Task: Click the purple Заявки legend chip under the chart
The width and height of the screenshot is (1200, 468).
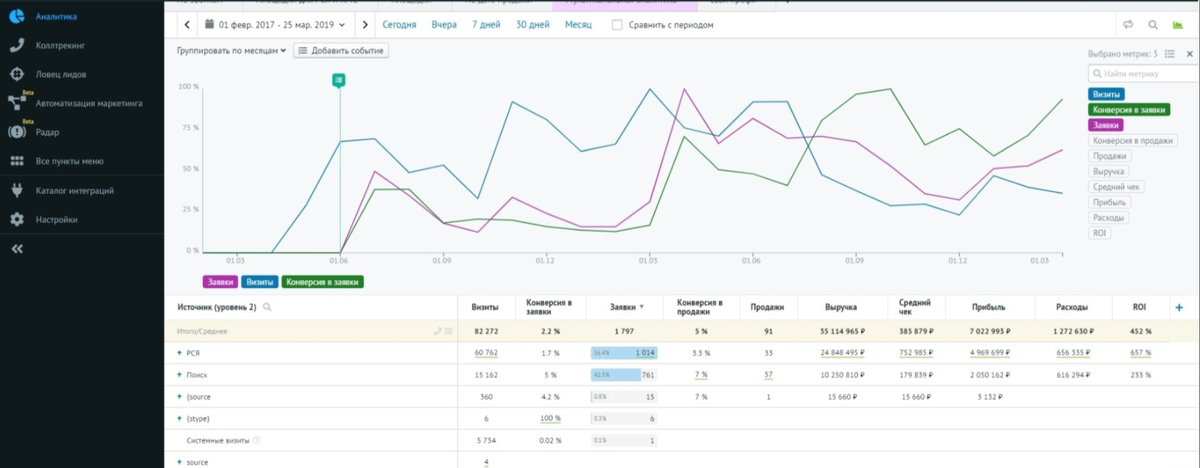Action: coord(220,282)
